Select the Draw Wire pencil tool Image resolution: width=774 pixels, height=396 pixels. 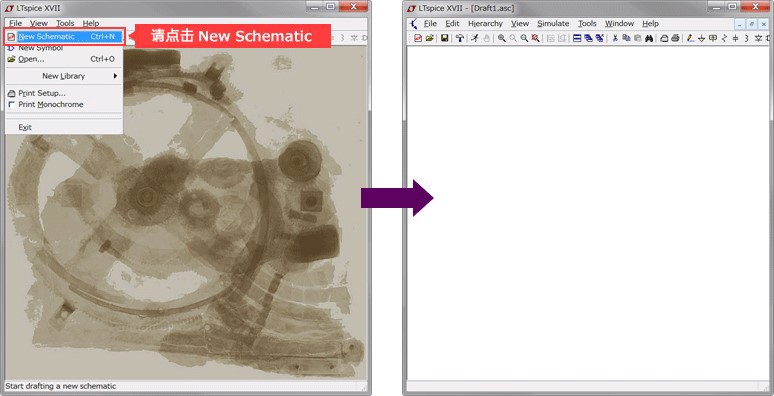pos(691,38)
